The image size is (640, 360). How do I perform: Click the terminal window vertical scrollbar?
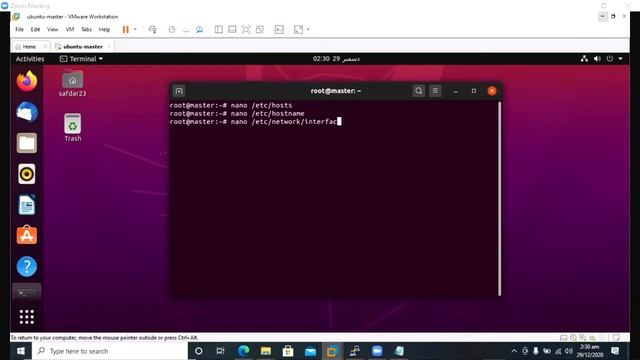coord(499,198)
